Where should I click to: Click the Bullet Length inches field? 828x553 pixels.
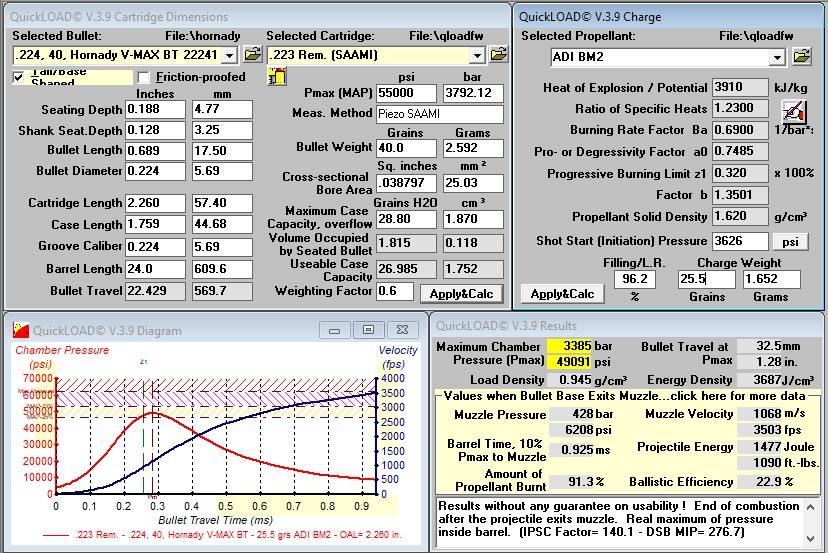point(155,151)
